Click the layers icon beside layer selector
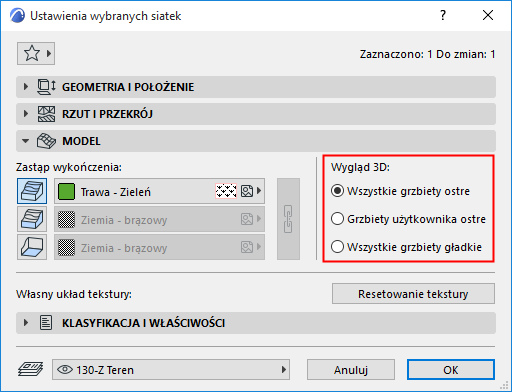The image size is (512, 392). tap(30, 369)
